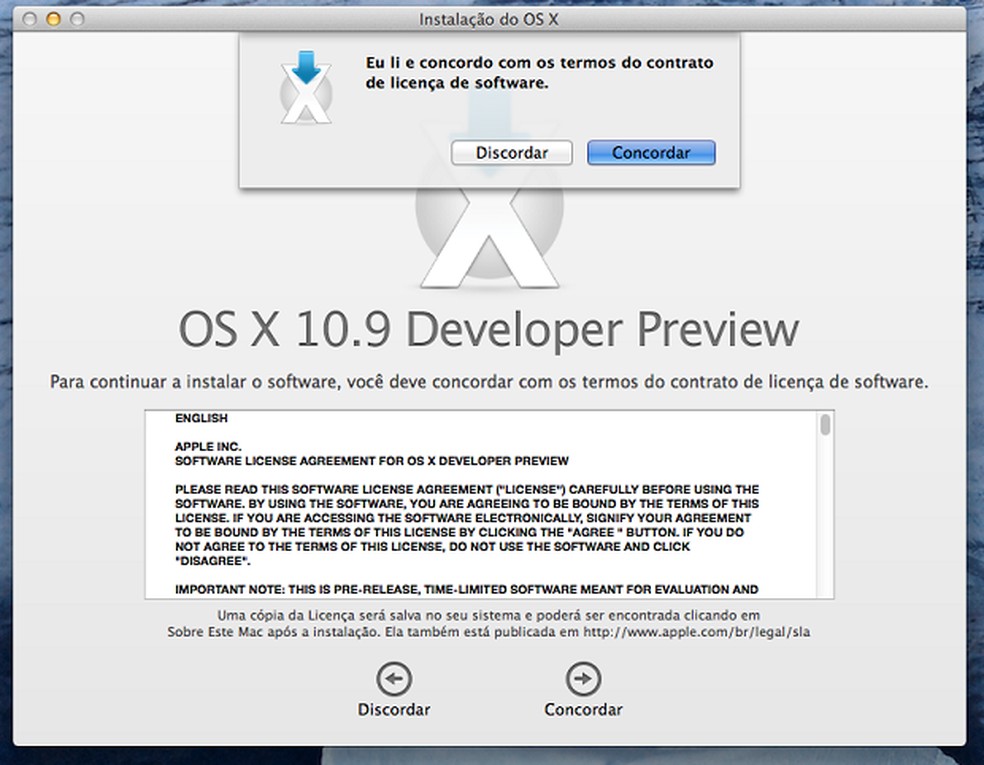Click the red close window button

click(29, 19)
